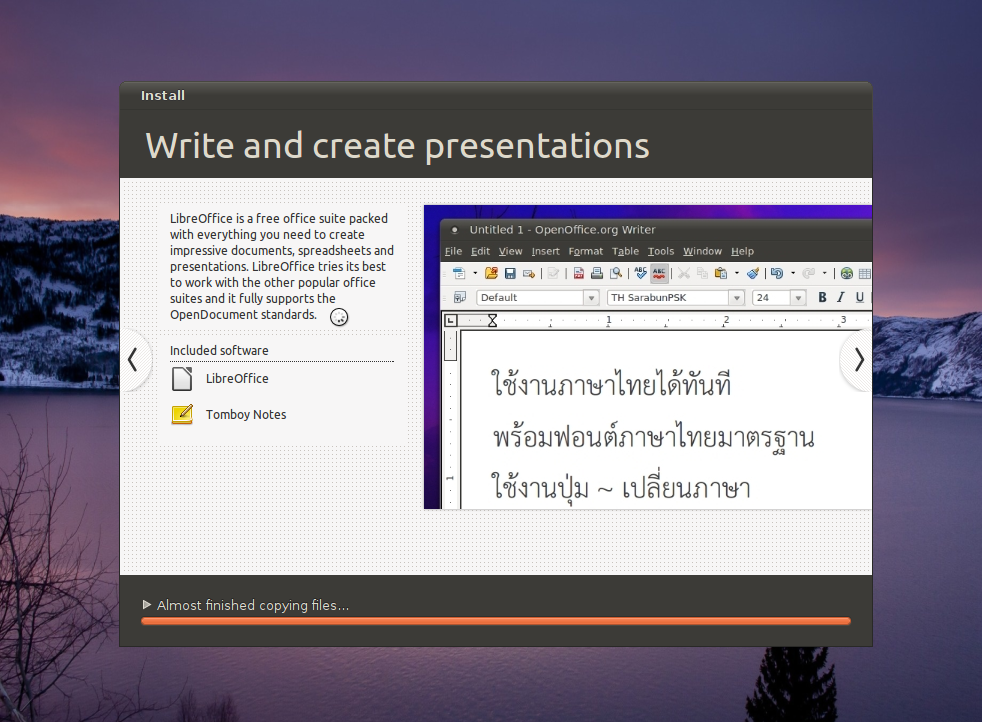Open the Undo history dropdown arrow
Viewport: 982px width, 722px height.
[x=793, y=273]
